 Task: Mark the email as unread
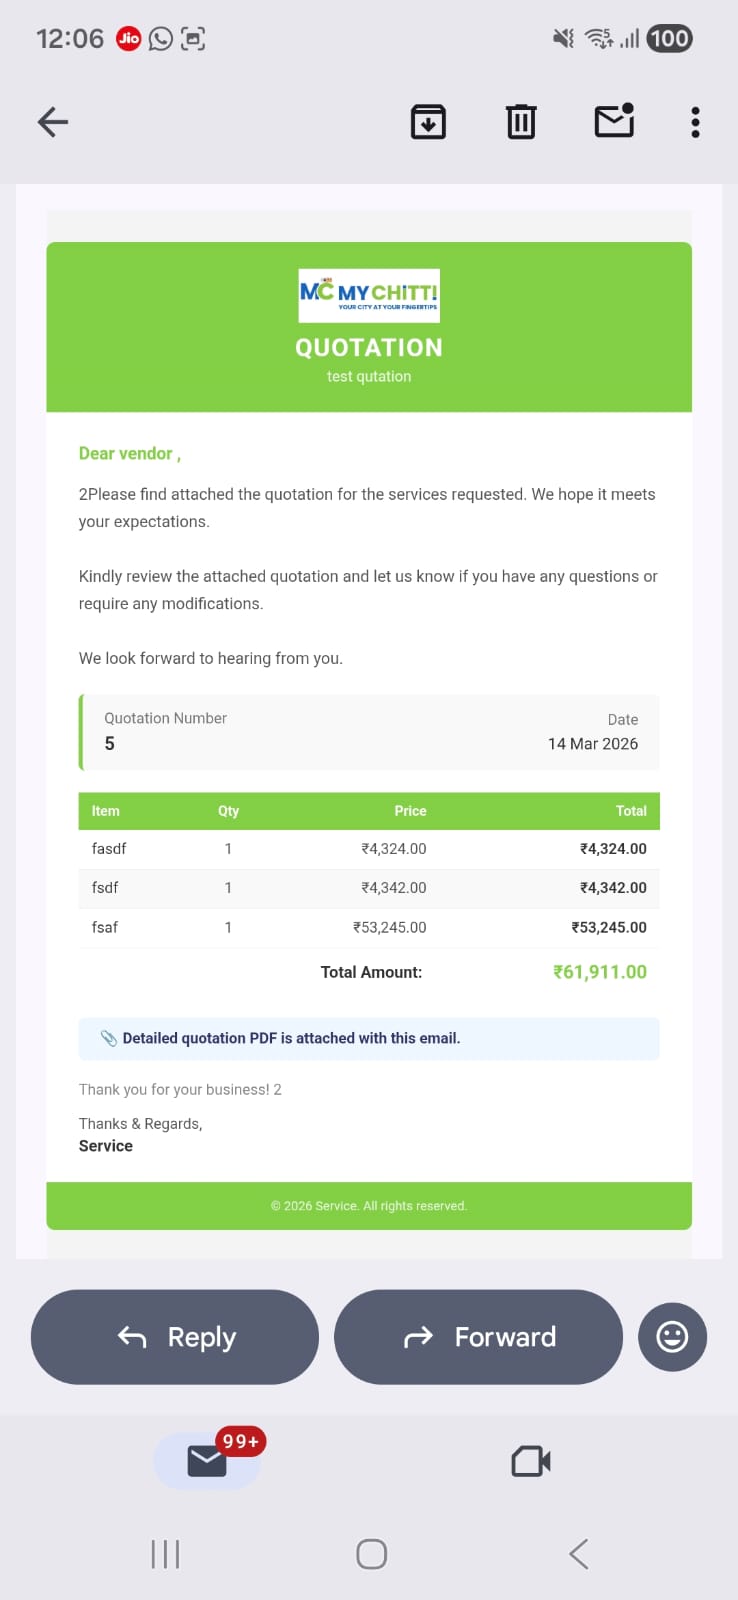click(614, 121)
